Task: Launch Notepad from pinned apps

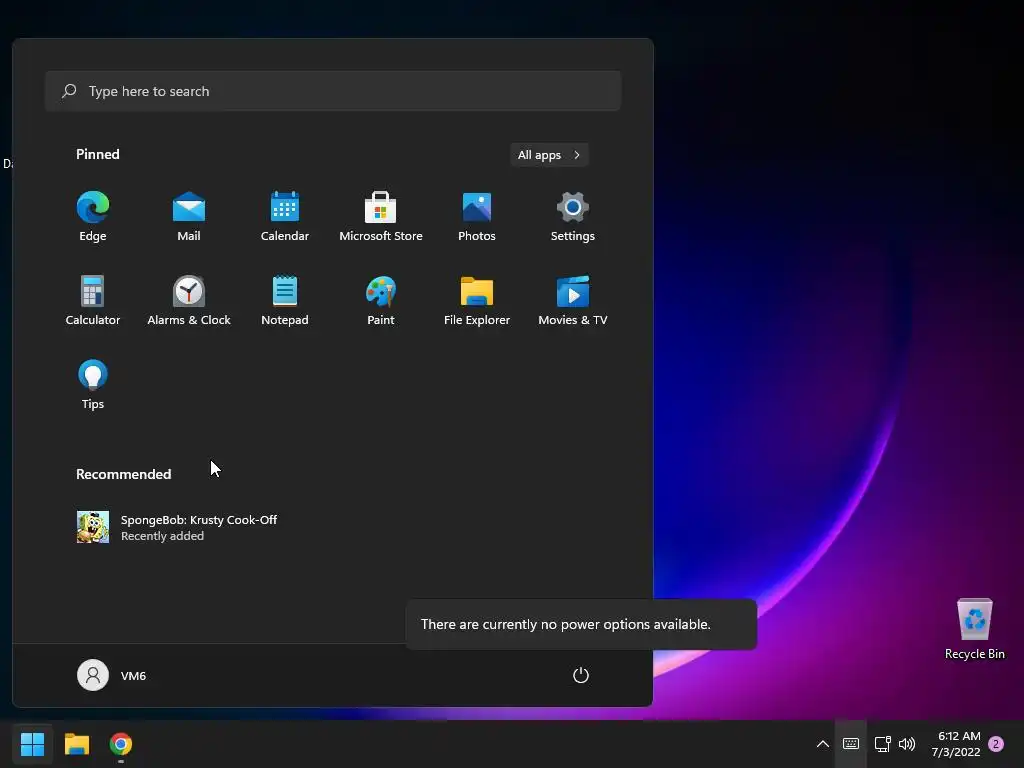Action: (285, 300)
